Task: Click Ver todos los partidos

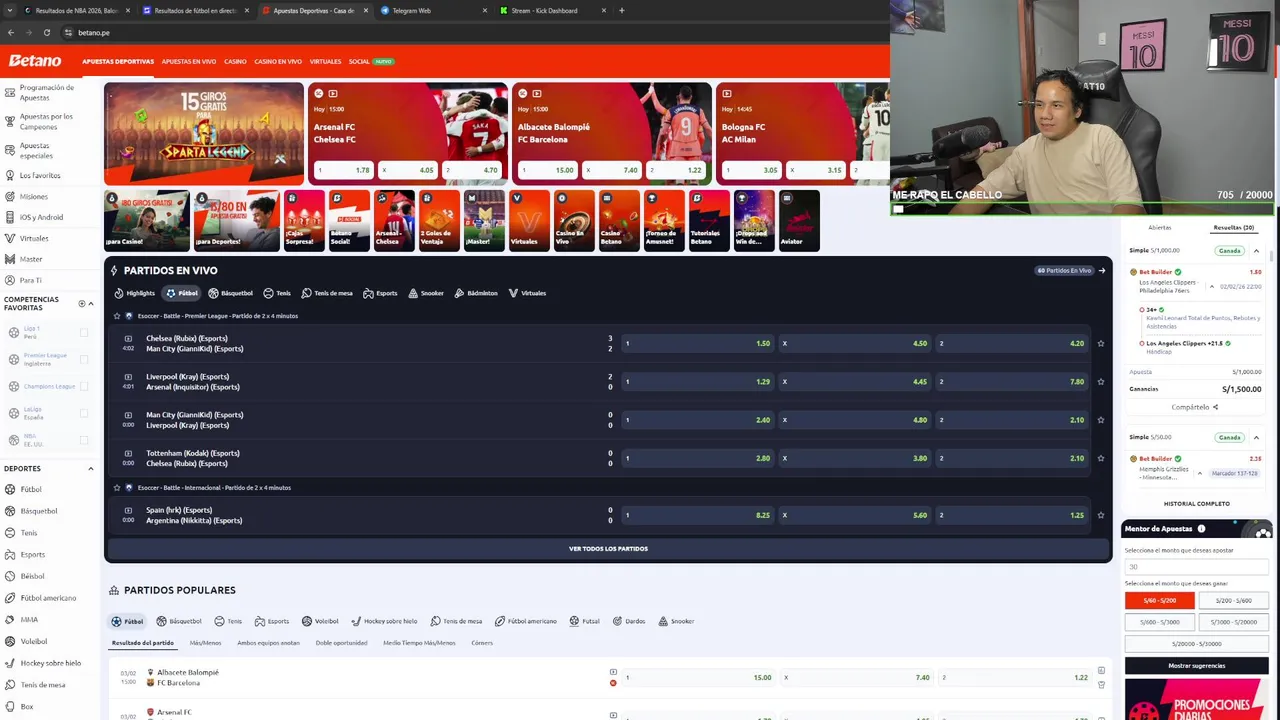Action: pyautogui.click(x=608, y=549)
